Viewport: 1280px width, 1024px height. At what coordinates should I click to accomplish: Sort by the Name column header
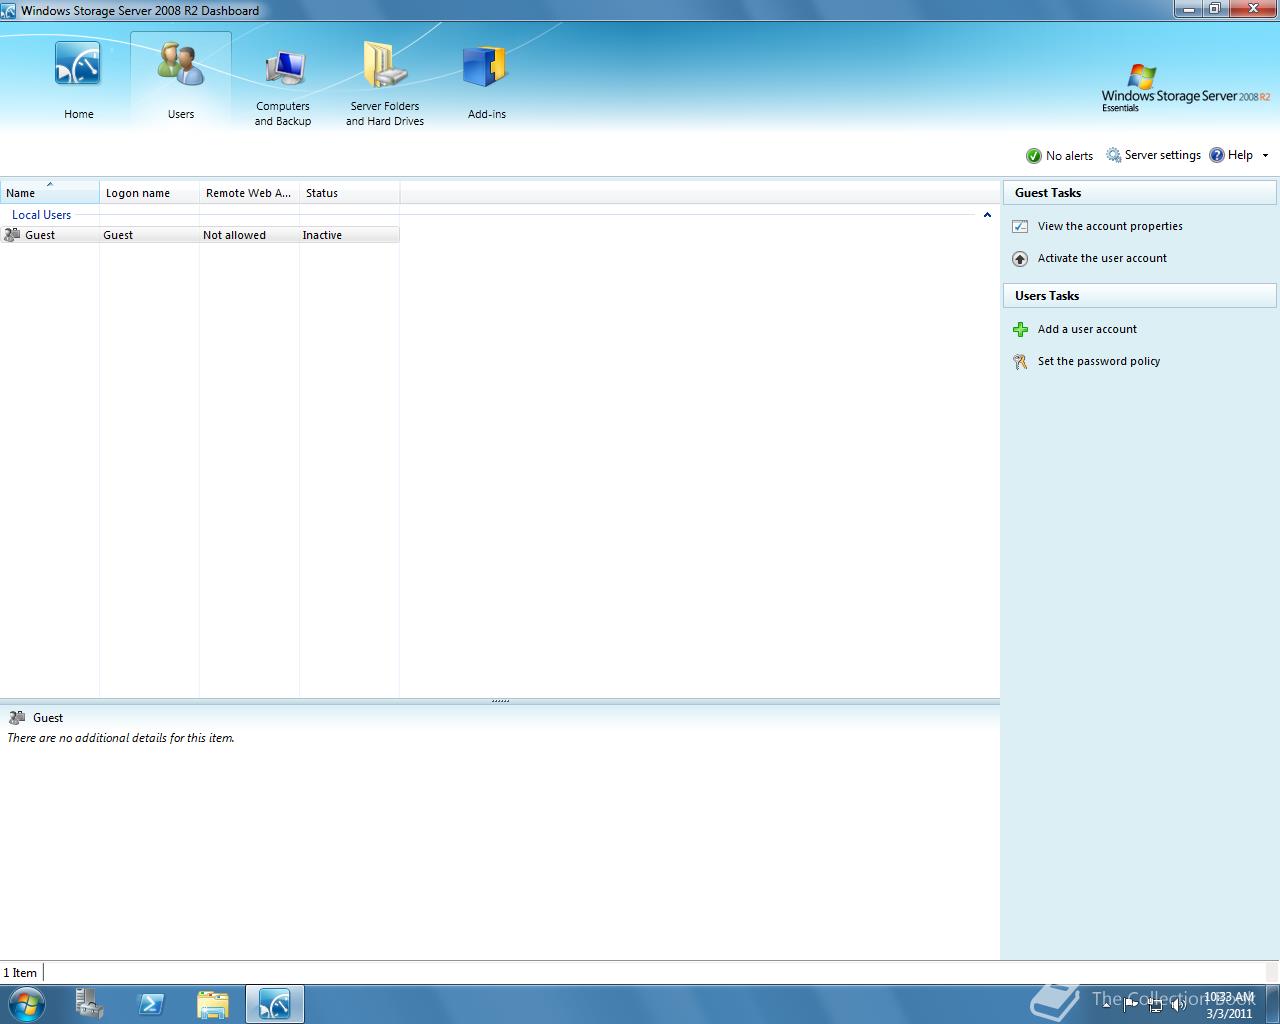(50, 192)
